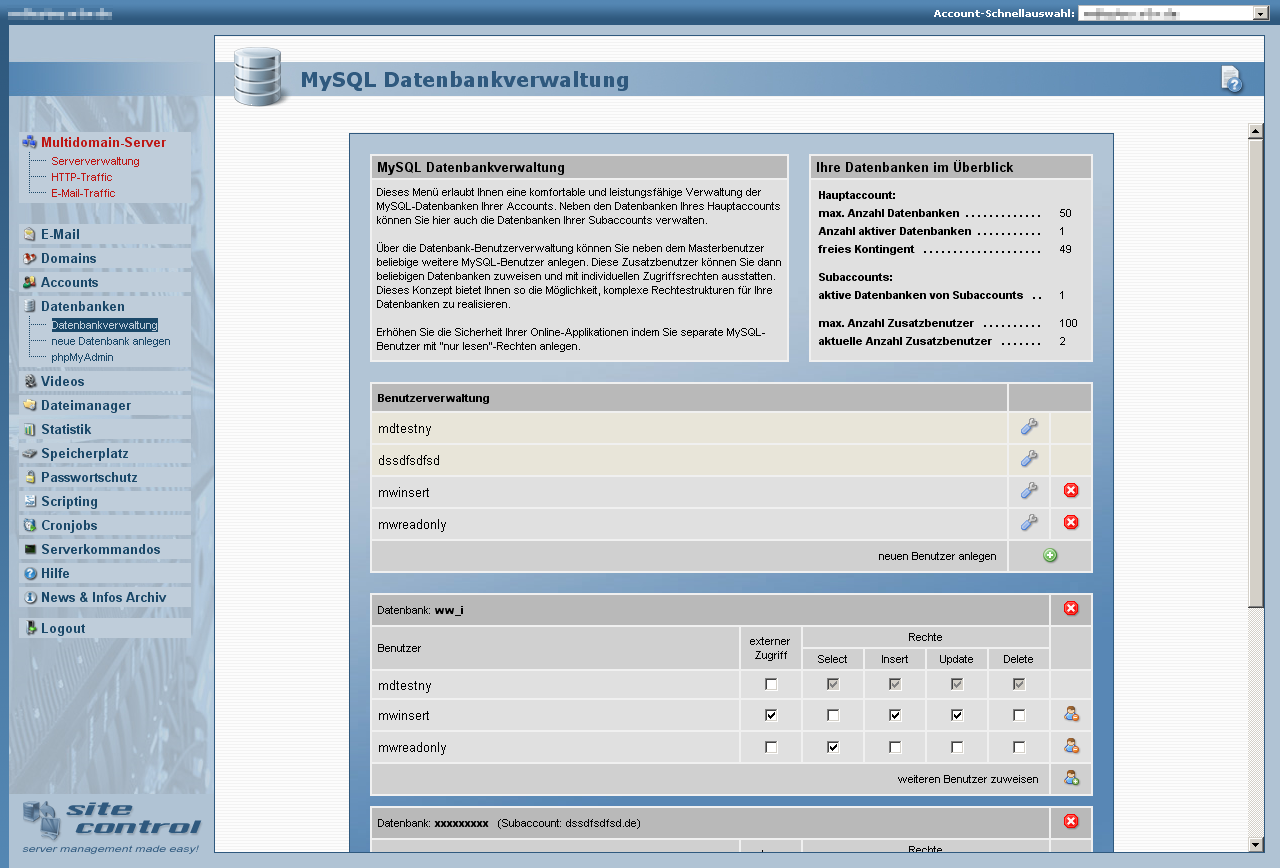Enable Update right for mwreadonly

[x=957, y=748]
